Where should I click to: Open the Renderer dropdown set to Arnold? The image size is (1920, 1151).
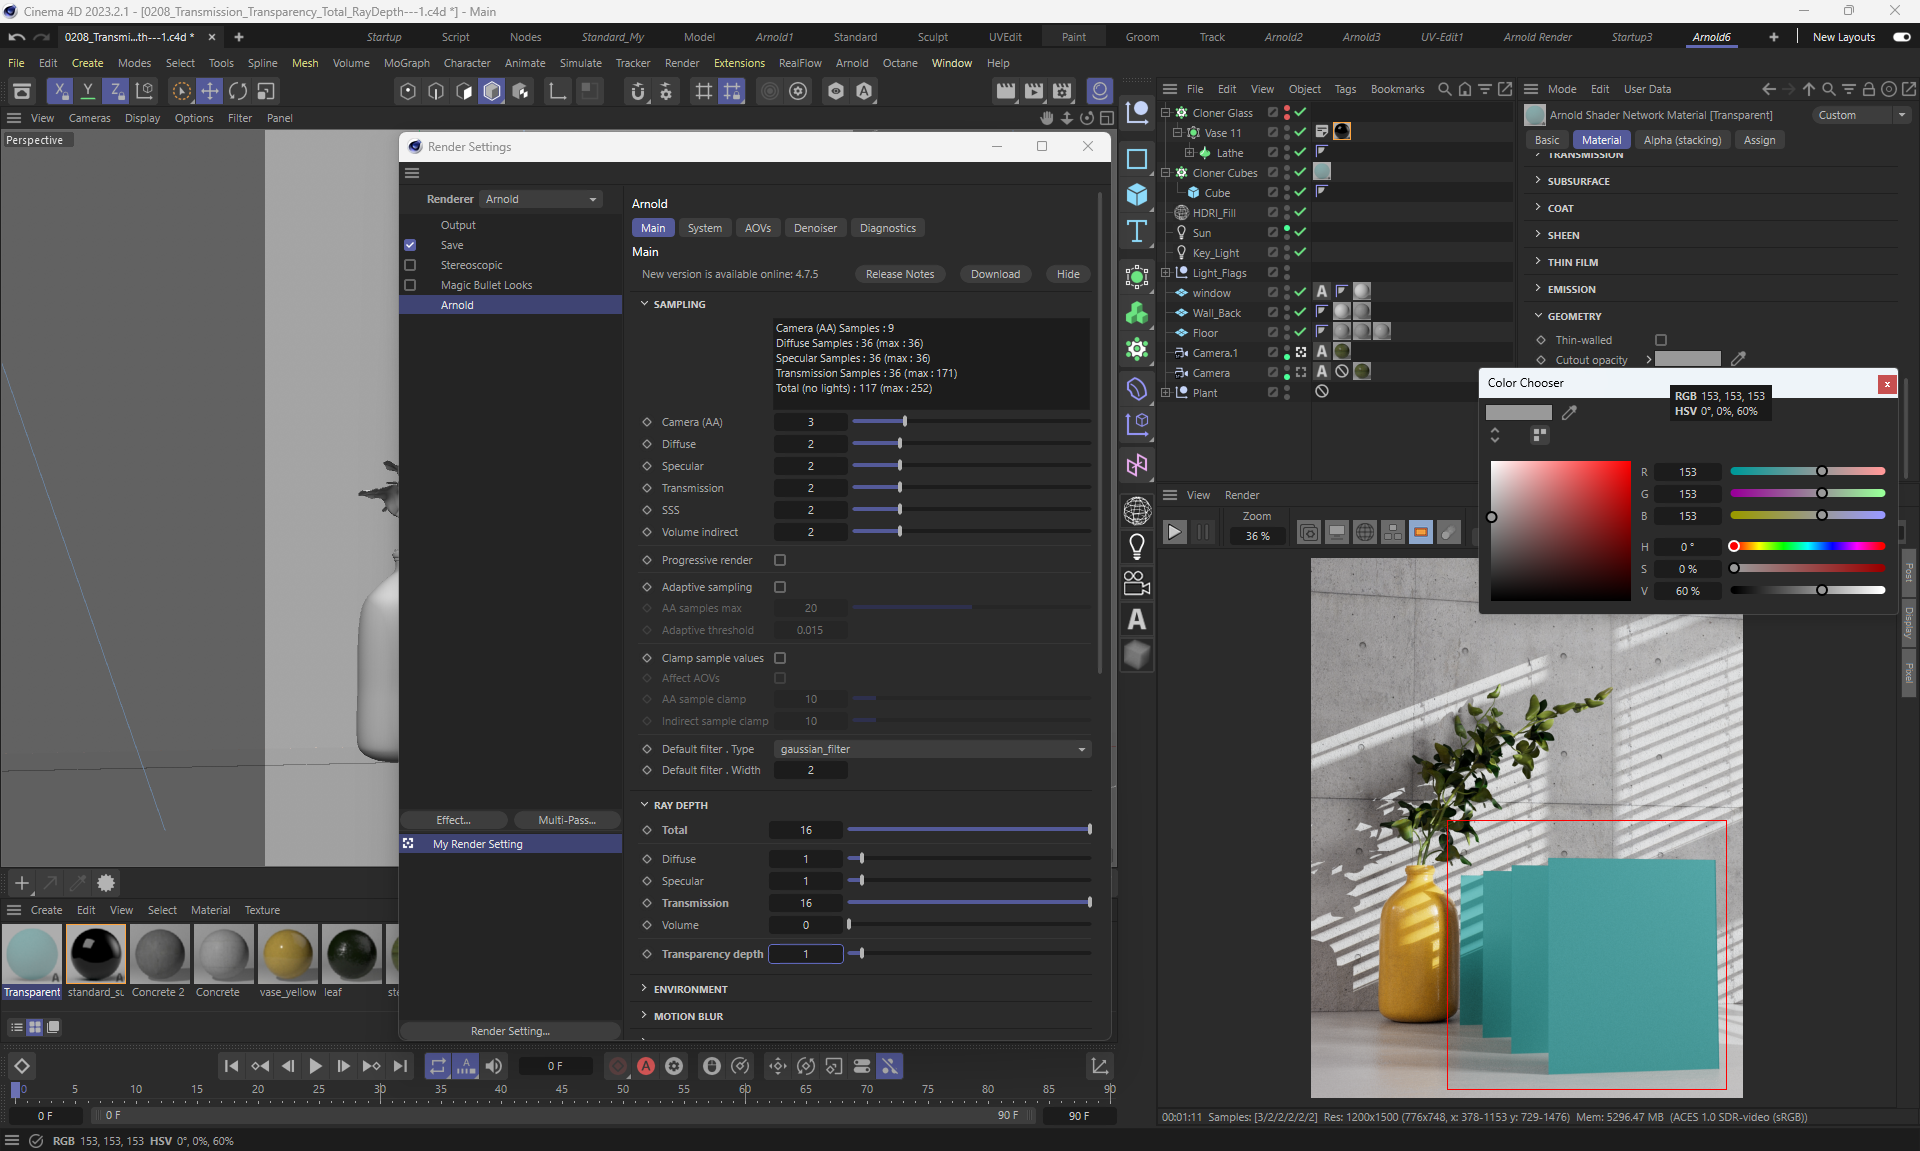[x=541, y=199]
